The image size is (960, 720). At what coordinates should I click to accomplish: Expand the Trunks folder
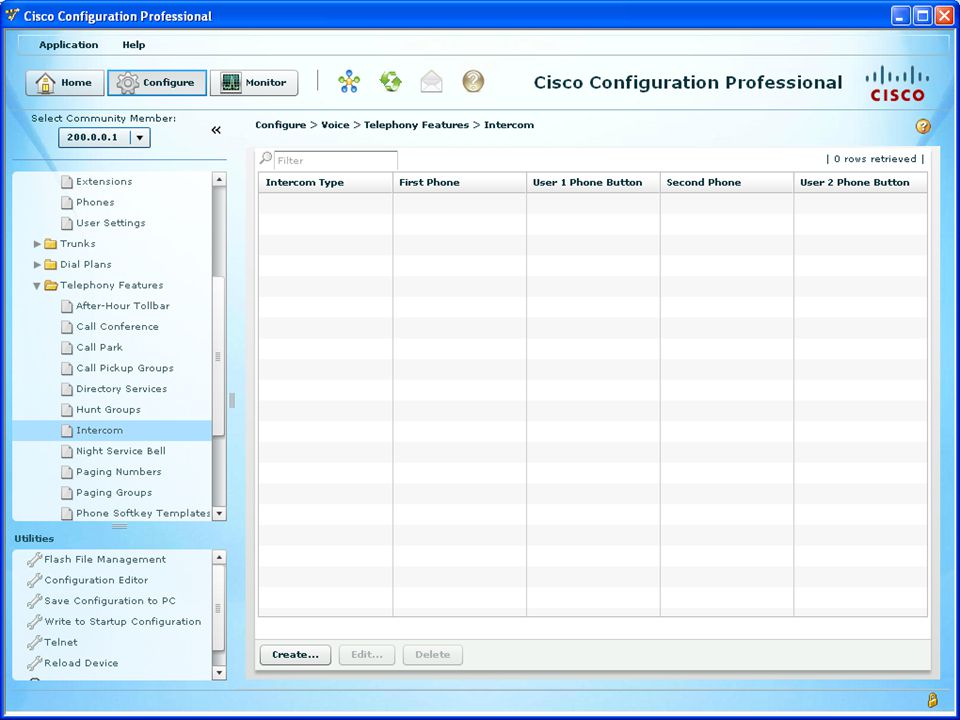click(x=37, y=244)
